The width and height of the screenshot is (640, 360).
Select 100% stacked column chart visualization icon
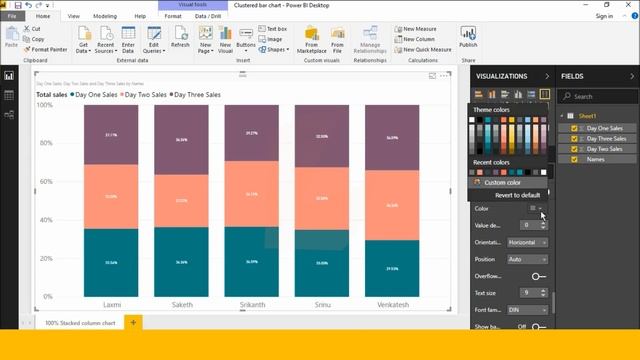(x=544, y=94)
